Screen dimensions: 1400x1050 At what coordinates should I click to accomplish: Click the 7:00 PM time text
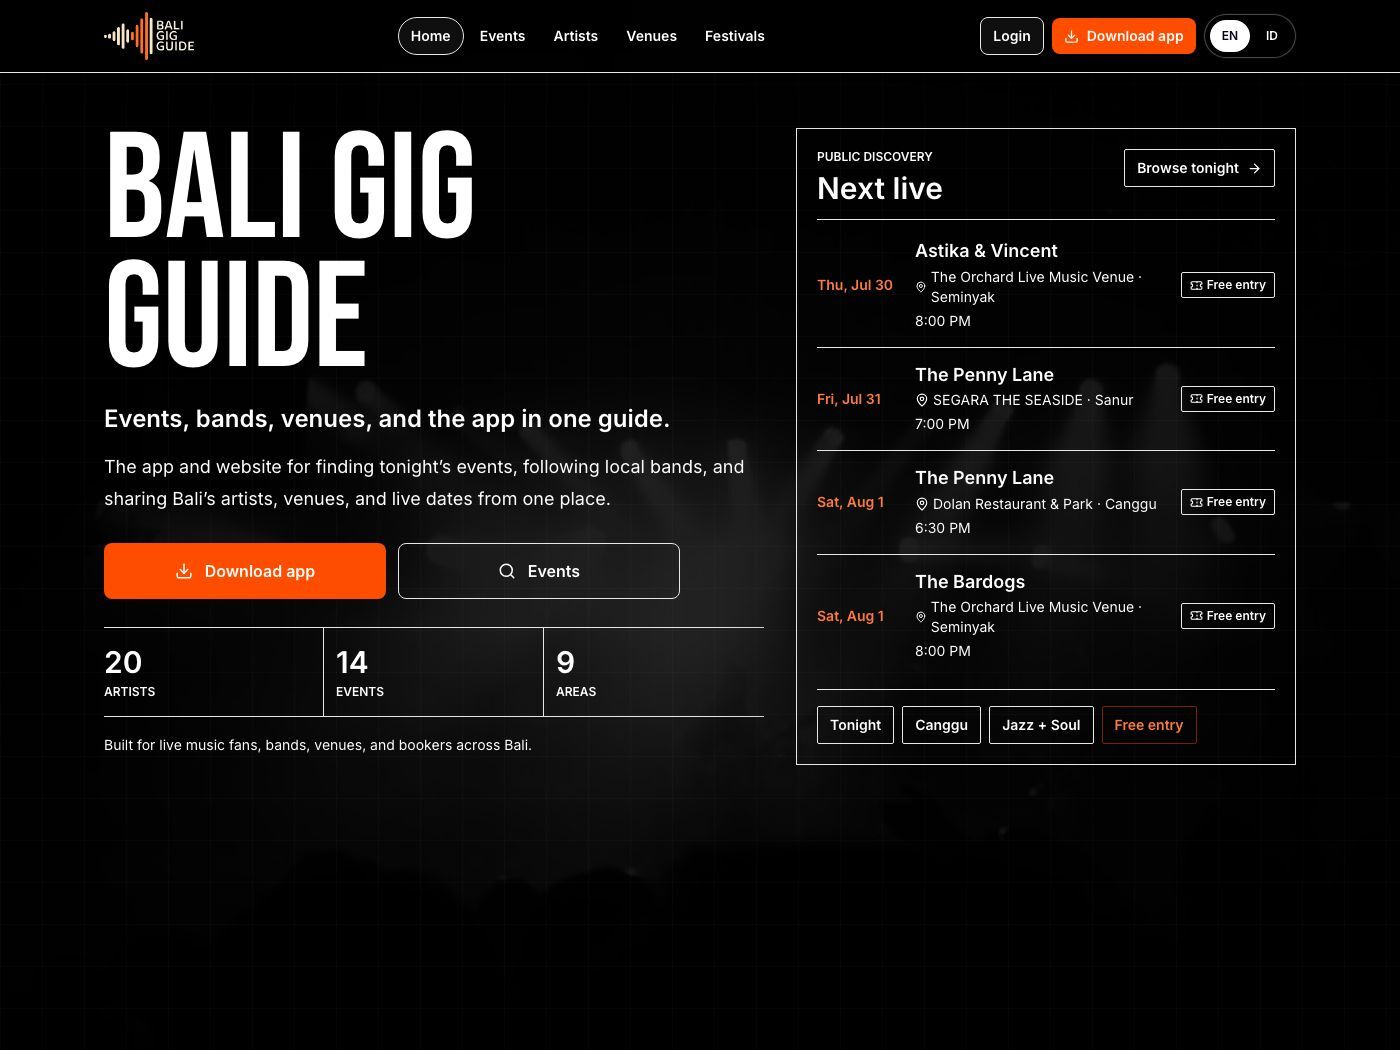[x=942, y=424]
